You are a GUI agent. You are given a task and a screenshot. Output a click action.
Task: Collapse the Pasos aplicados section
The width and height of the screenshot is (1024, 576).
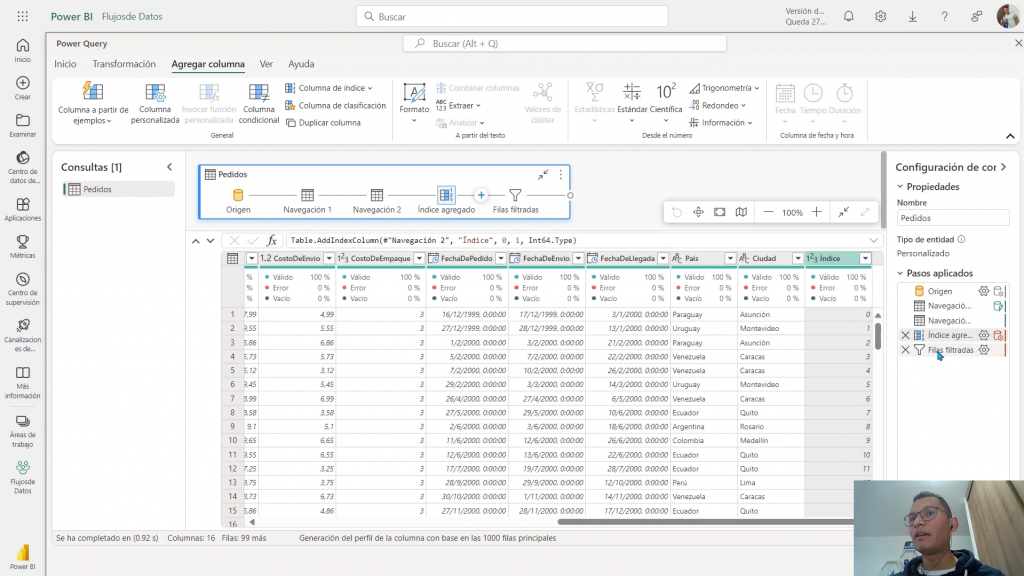(x=900, y=273)
